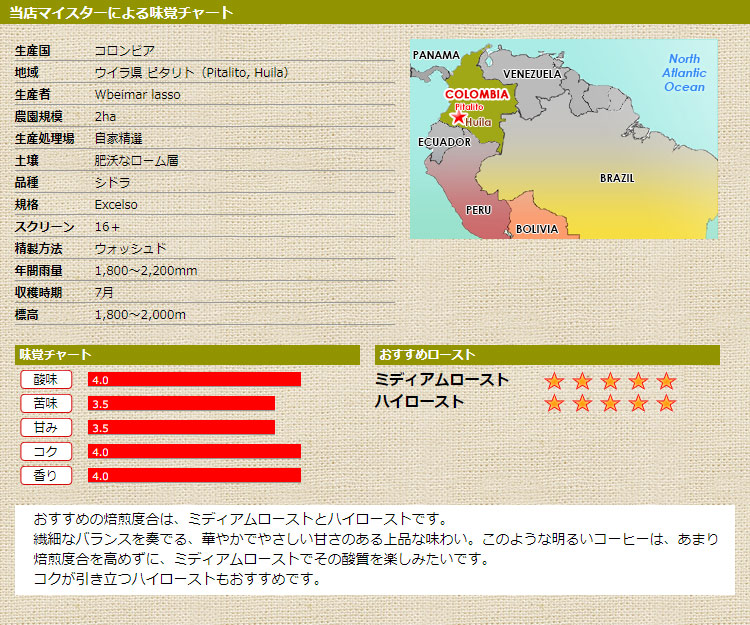Click the 当店マイスターによる味覚チャート title bar
Image resolution: width=750 pixels, height=625 pixels.
click(x=375, y=13)
